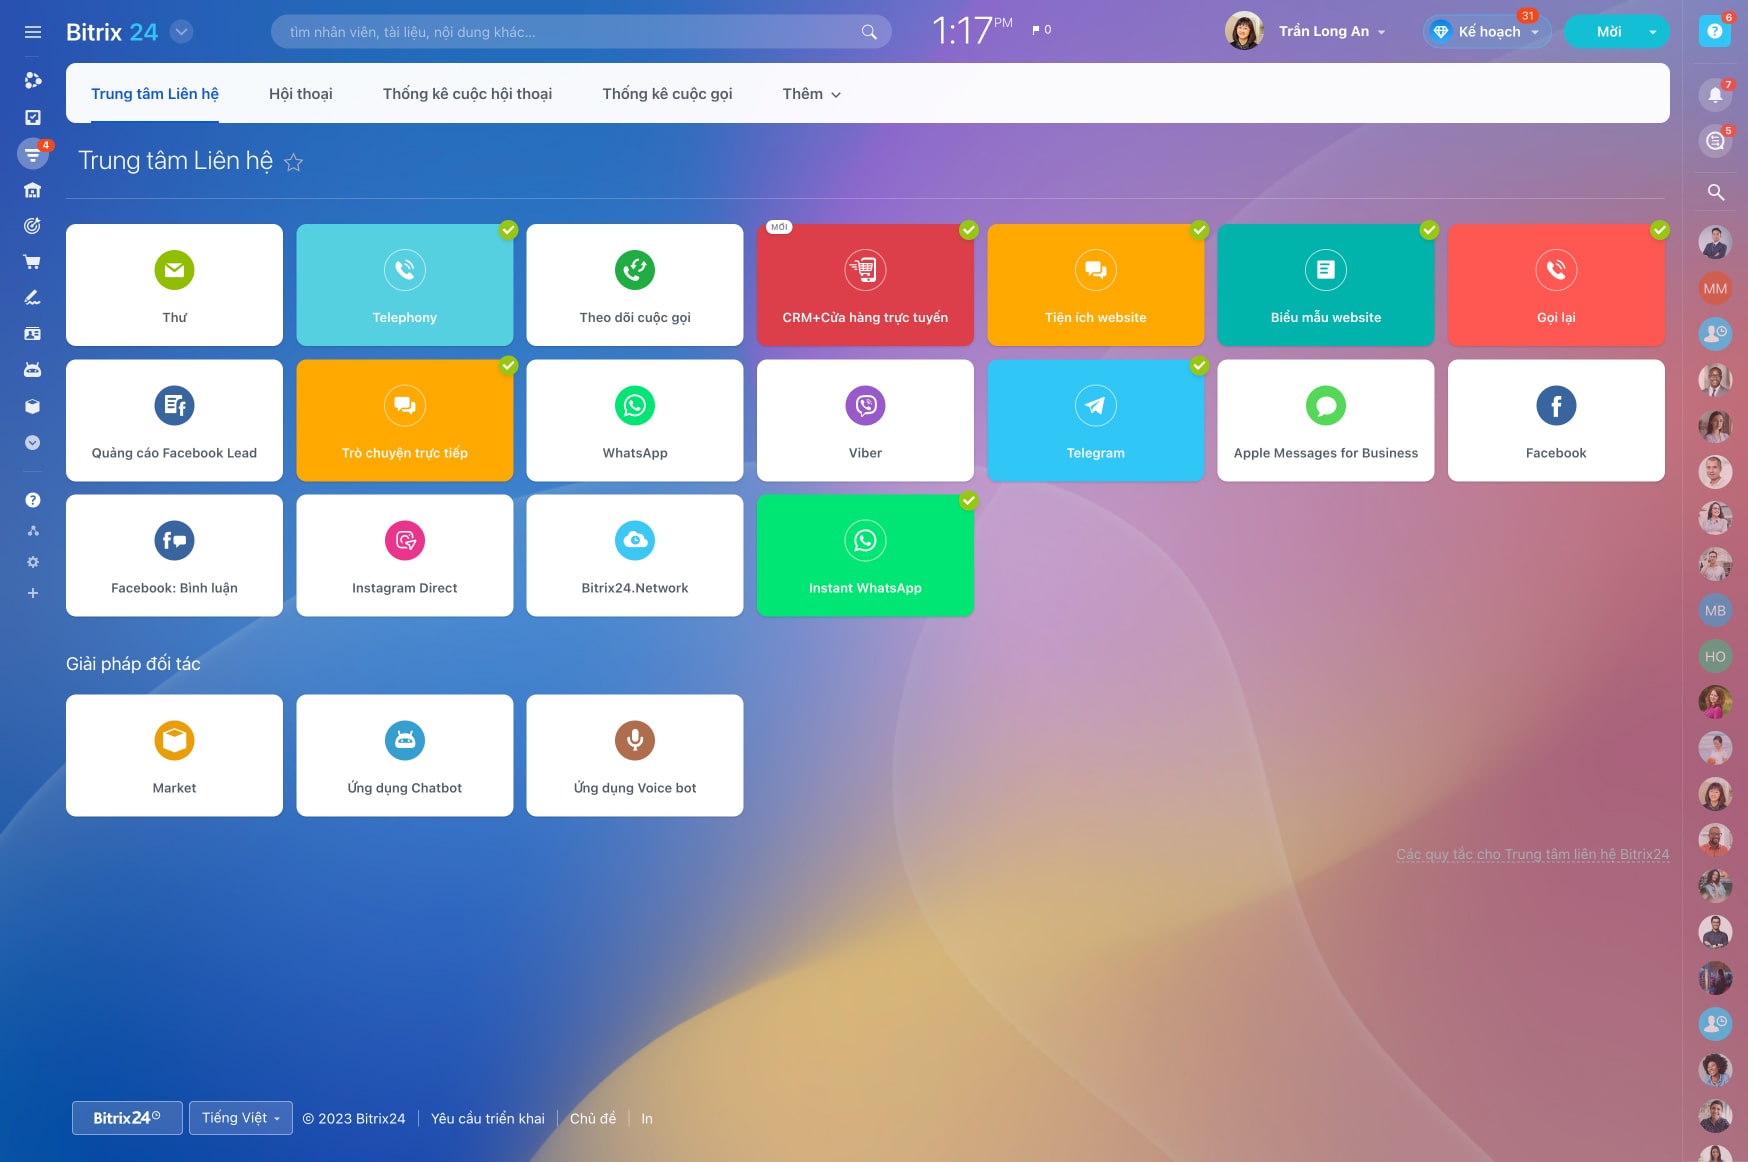Open the Theo dõi cuộc gọi tile
1748x1162 pixels.
pyautogui.click(x=635, y=285)
